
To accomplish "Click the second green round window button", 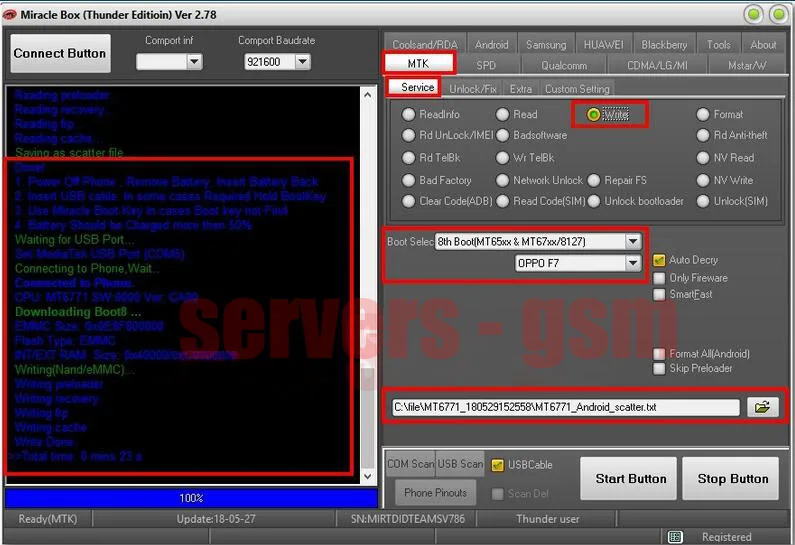I will (x=778, y=15).
